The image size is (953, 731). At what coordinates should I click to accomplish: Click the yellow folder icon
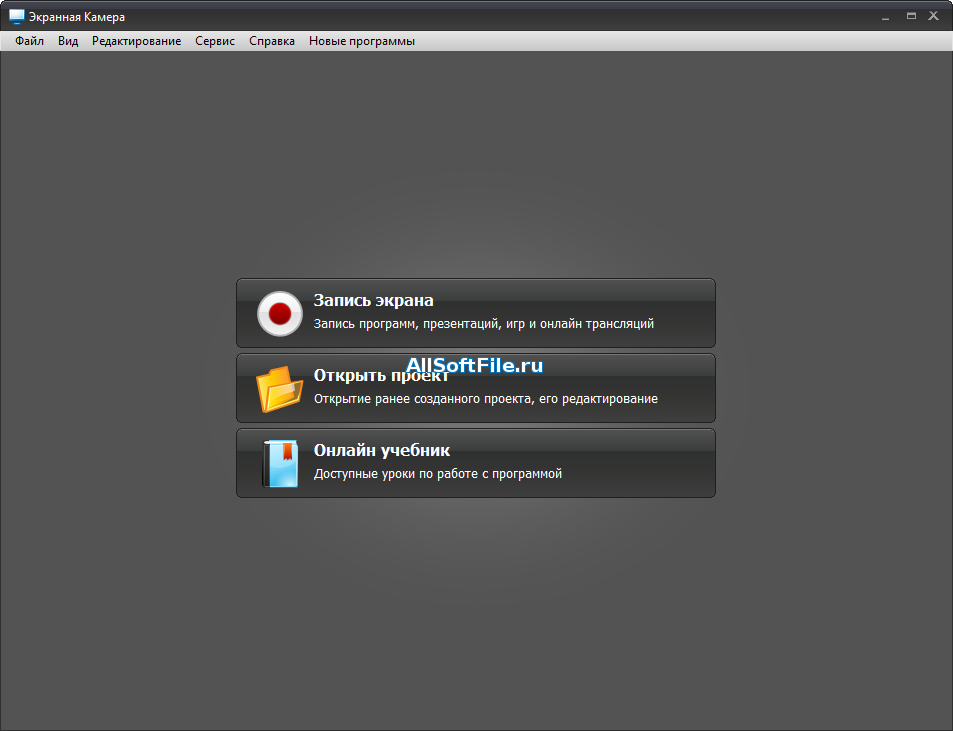click(280, 389)
